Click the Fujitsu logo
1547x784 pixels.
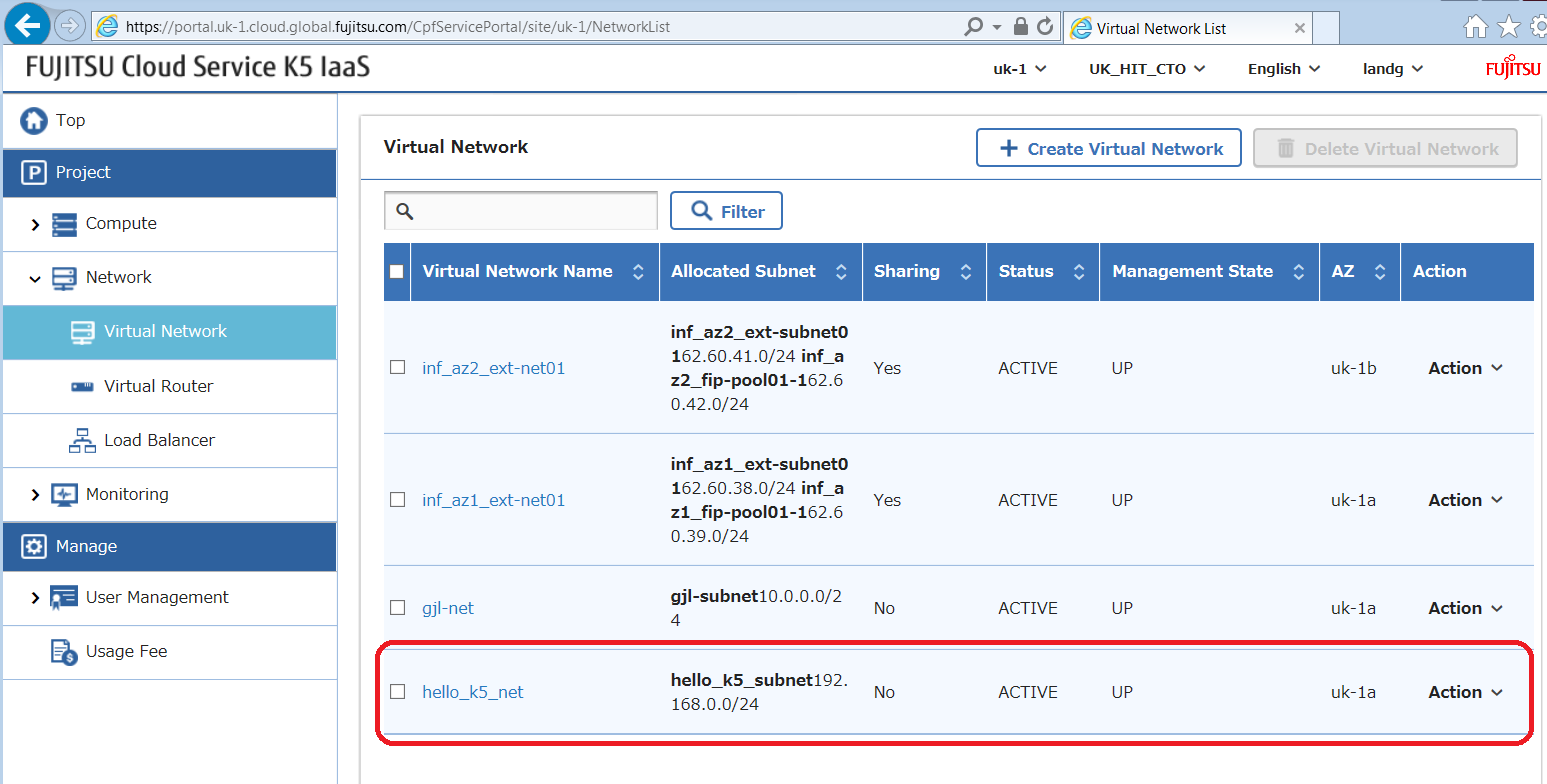coord(1513,69)
